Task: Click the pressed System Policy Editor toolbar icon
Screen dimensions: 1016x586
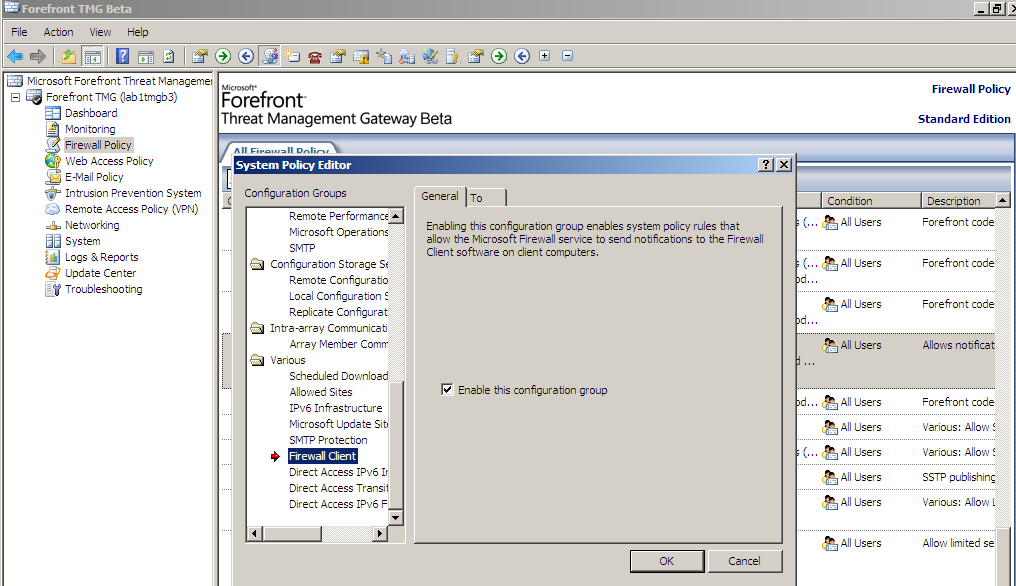Action: tap(270, 56)
